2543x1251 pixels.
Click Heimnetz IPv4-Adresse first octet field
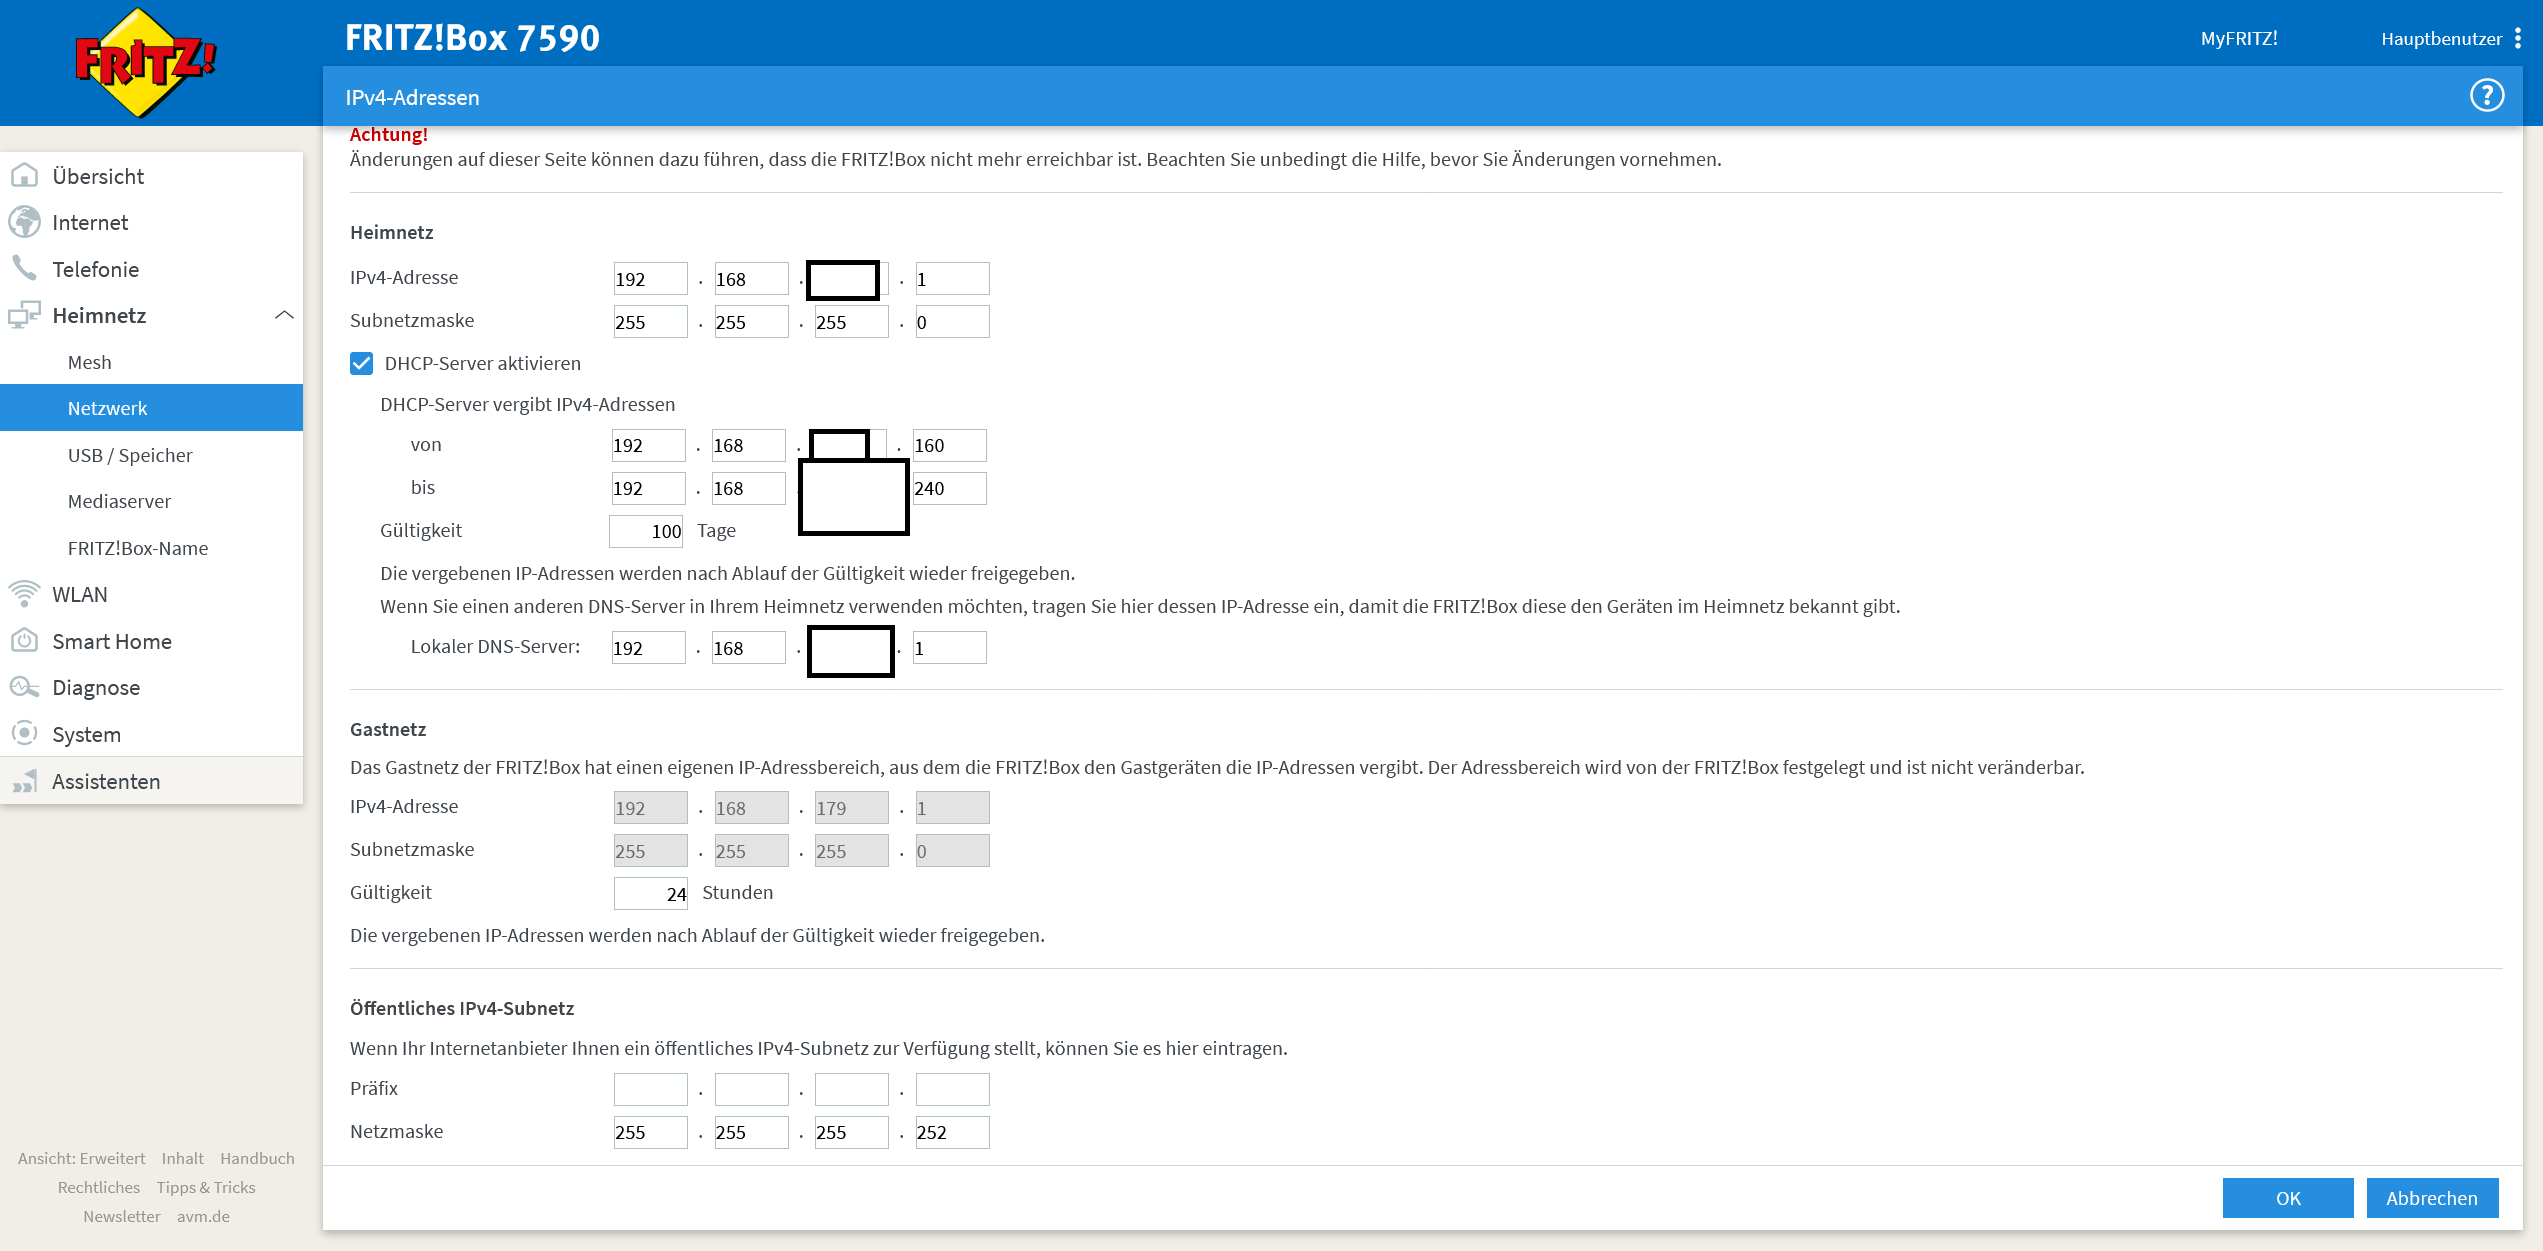651,279
